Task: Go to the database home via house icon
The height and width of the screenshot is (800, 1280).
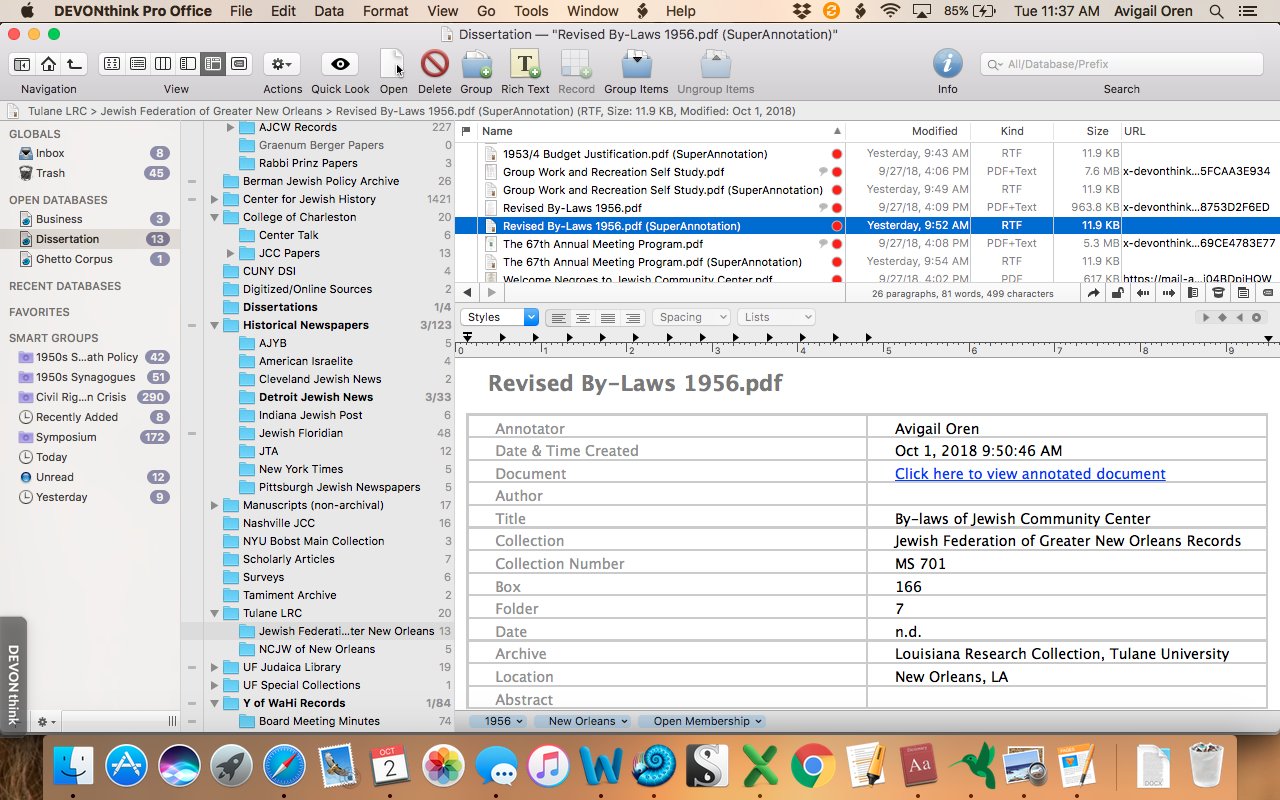Action: coord(48,64)
